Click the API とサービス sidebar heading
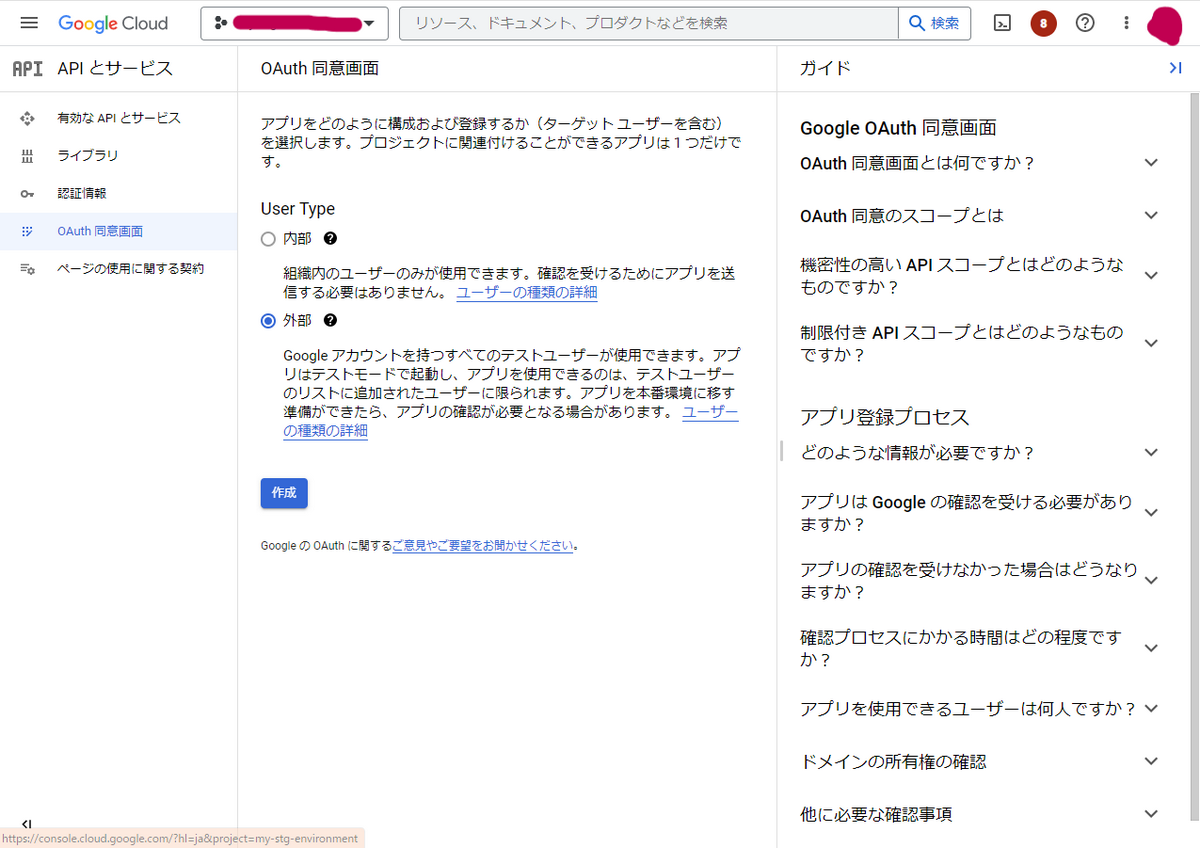Viewport: 1200px width, 848px height. pyautogui.click(x=115, y=69)
